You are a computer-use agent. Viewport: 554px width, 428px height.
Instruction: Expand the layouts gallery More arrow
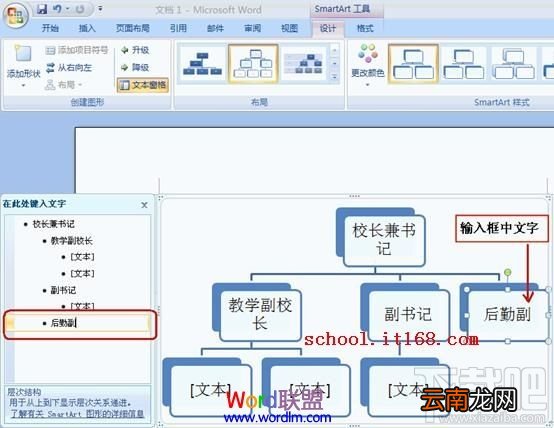334,76
